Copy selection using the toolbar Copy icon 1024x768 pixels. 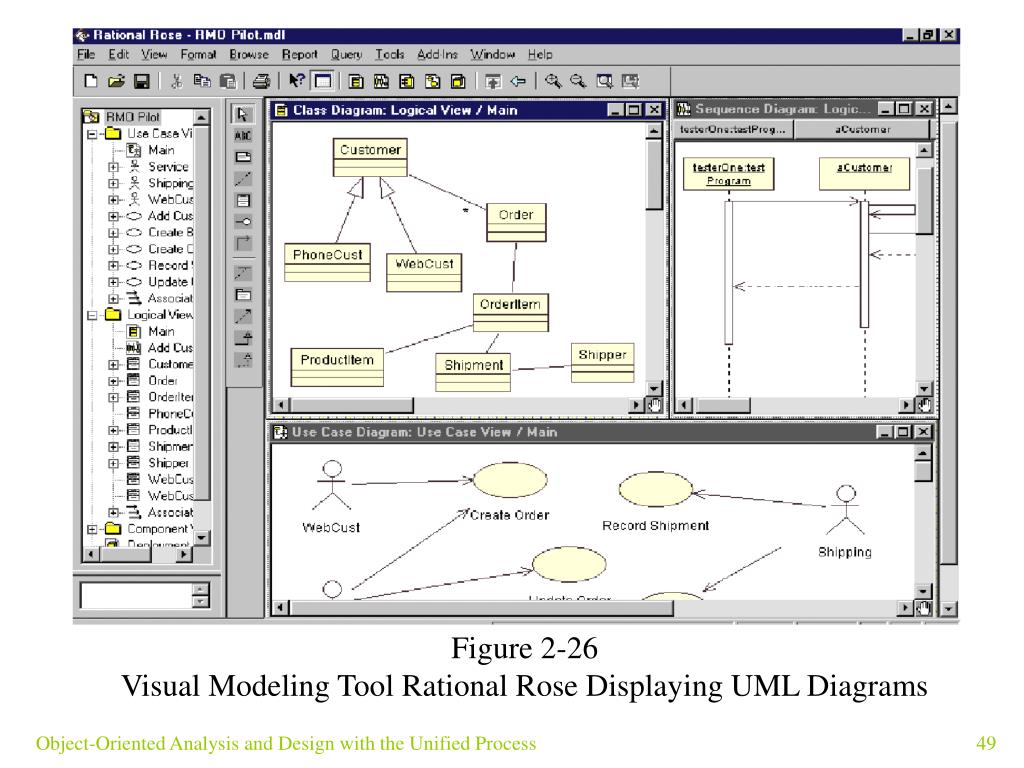(x=202, y=81)
